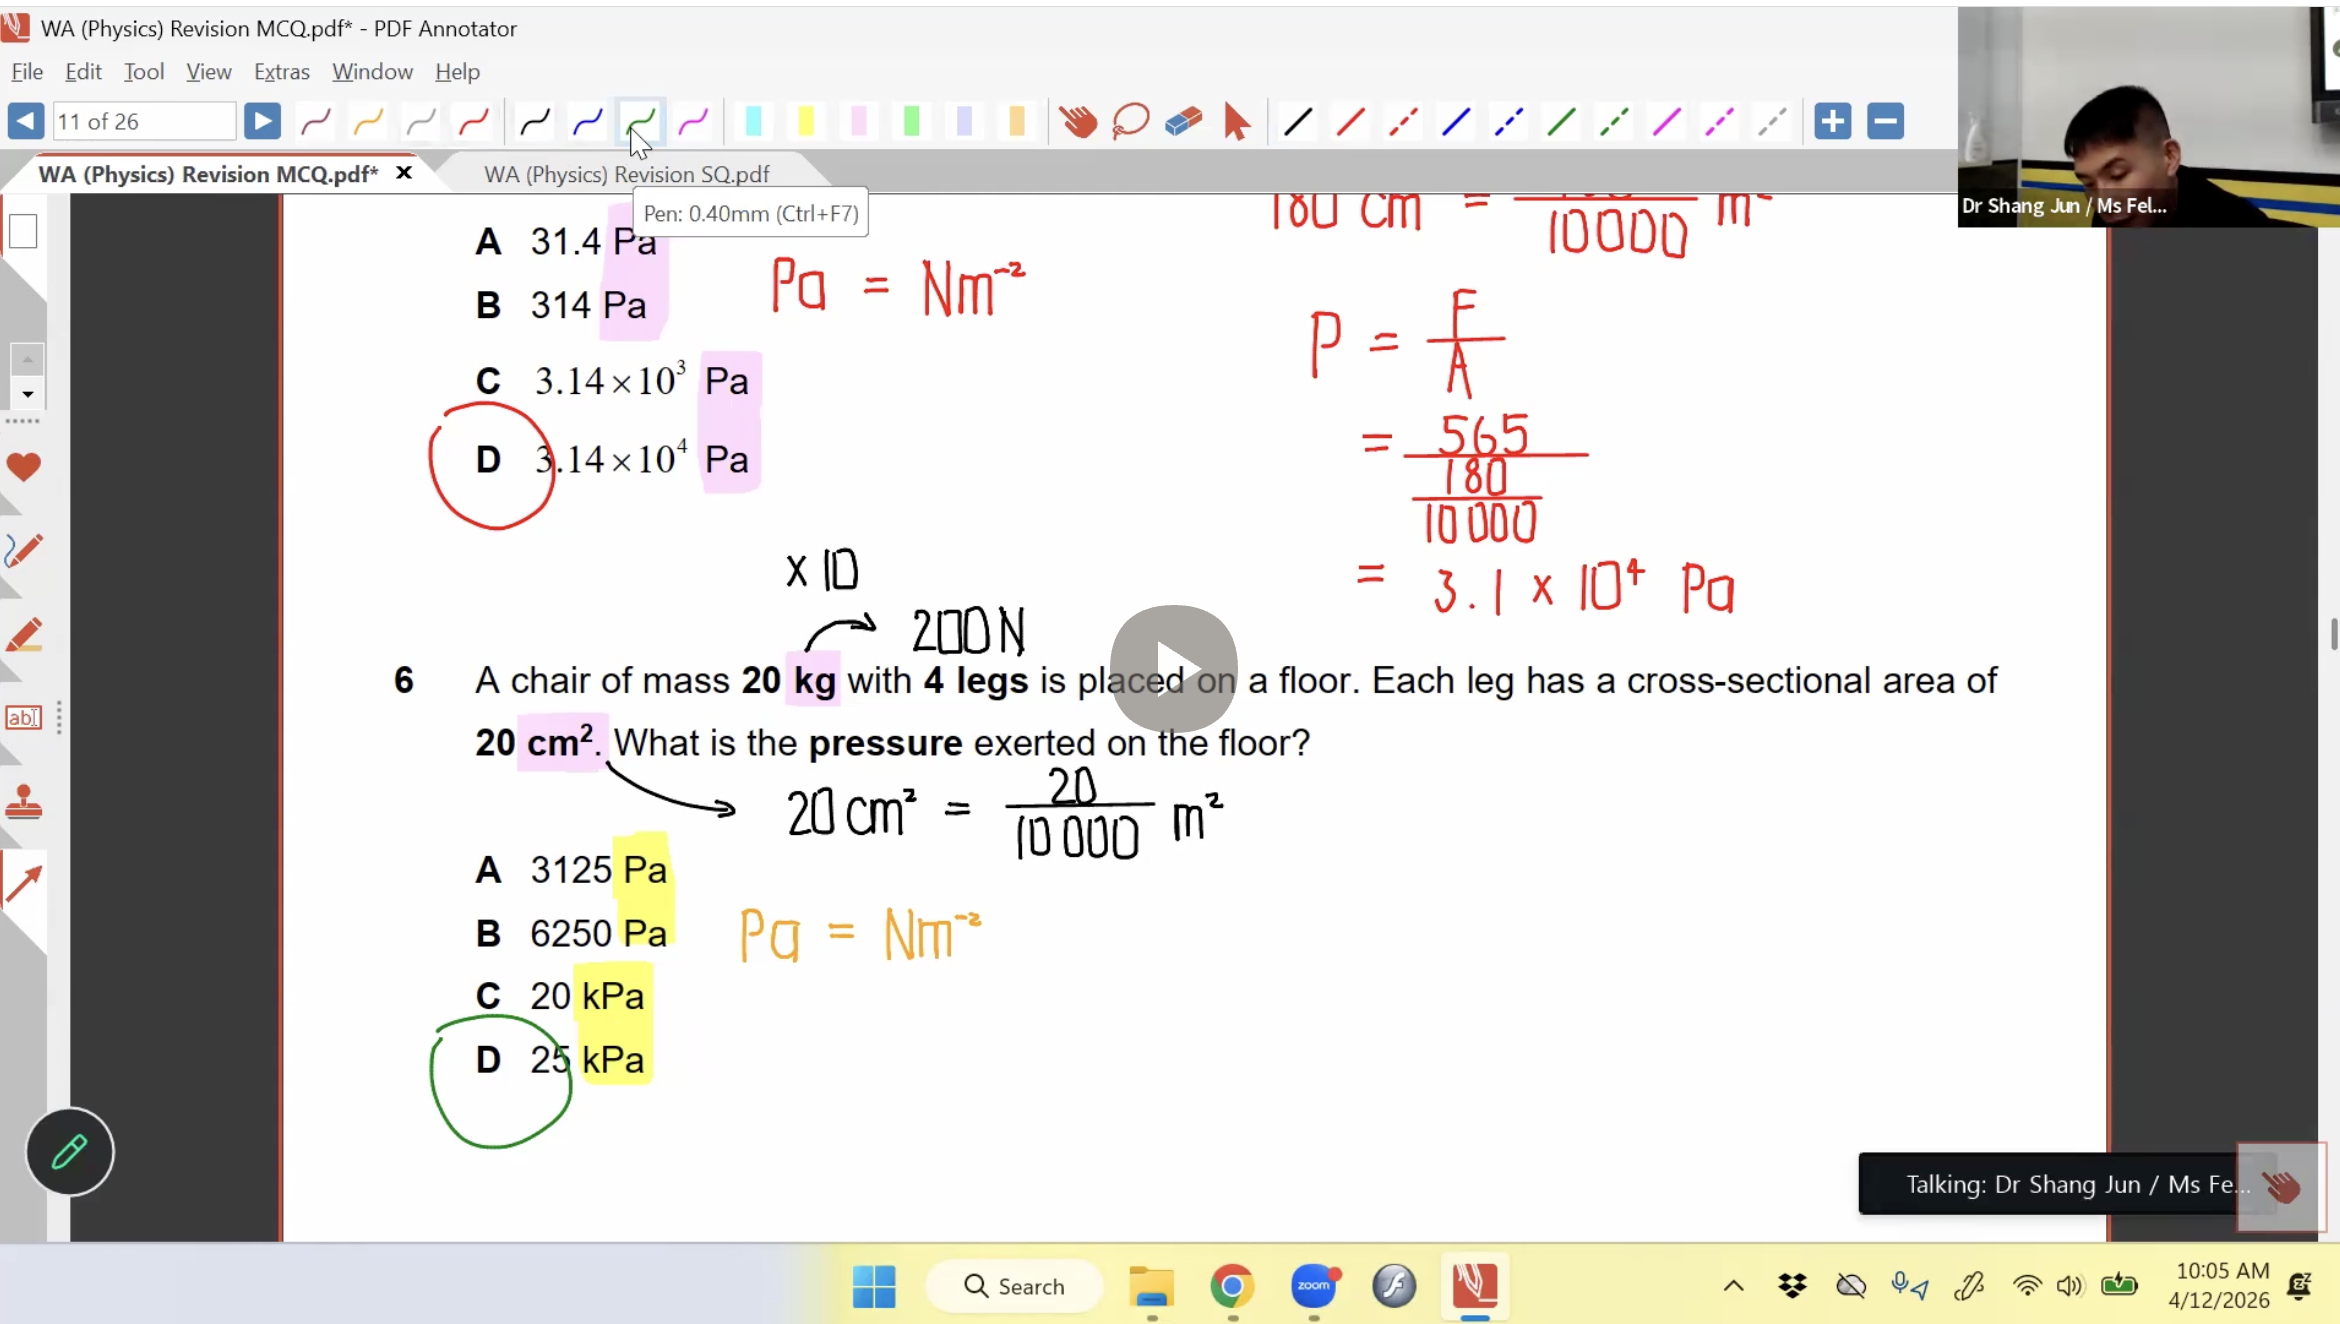
Task: Select the green dashed line tool
Action: click(x=1613, y=121)
